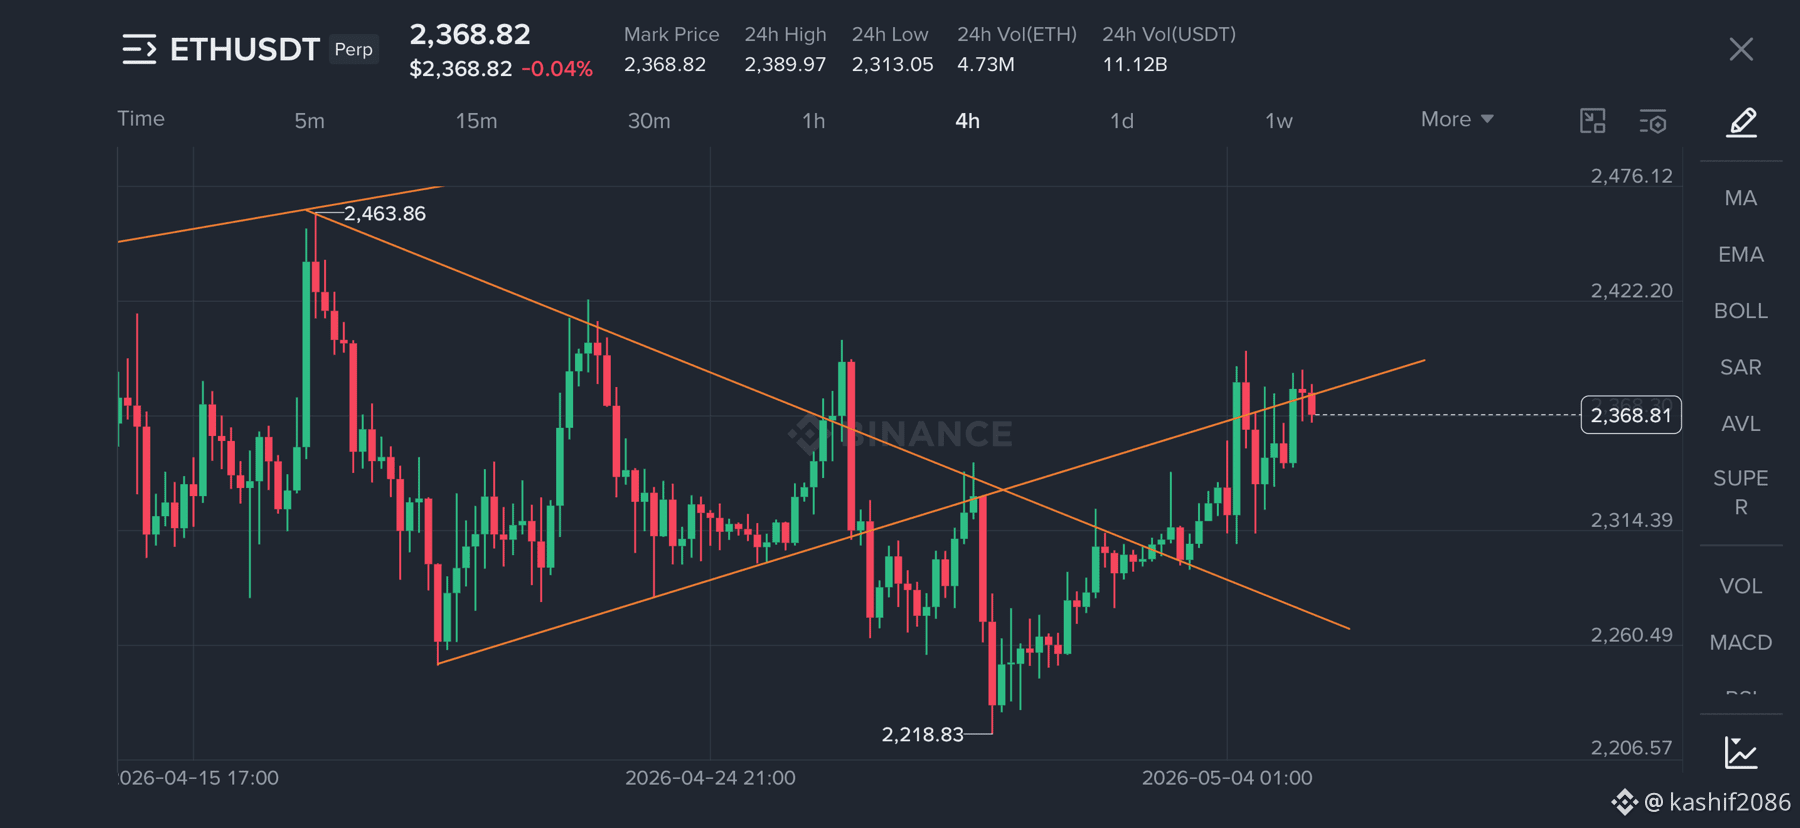This screenshot has width=1800, height=828.
Task: Click the 2,368.81 current price label
Action: coord(1631,415)
